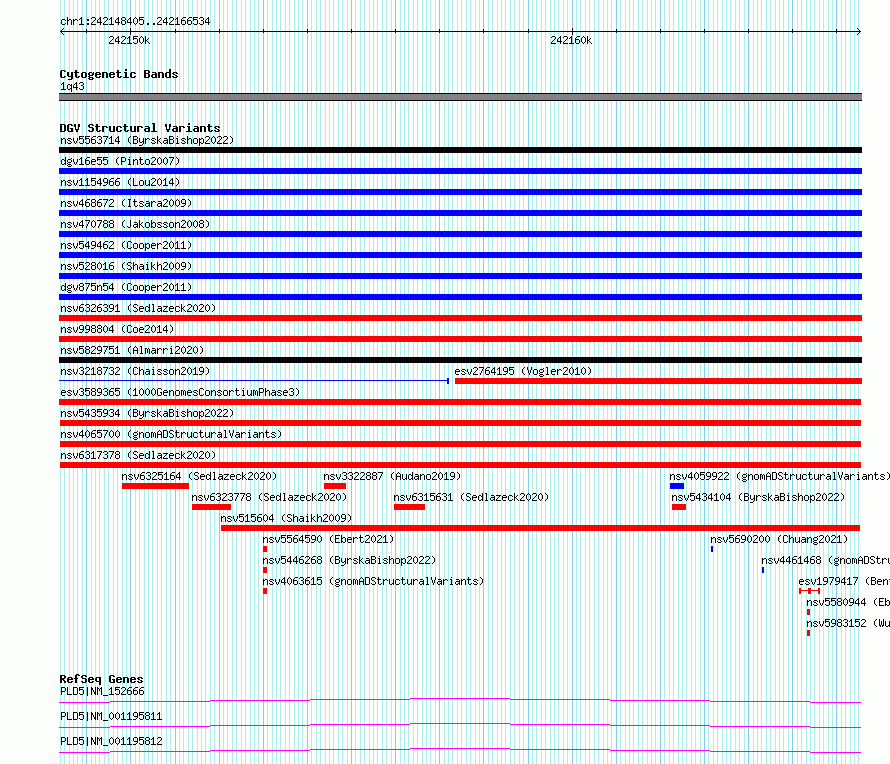Click the nsv5446268 (ByrskaBishop2022) variant label
Screen dimensions: 890x764
pos(349,560)
